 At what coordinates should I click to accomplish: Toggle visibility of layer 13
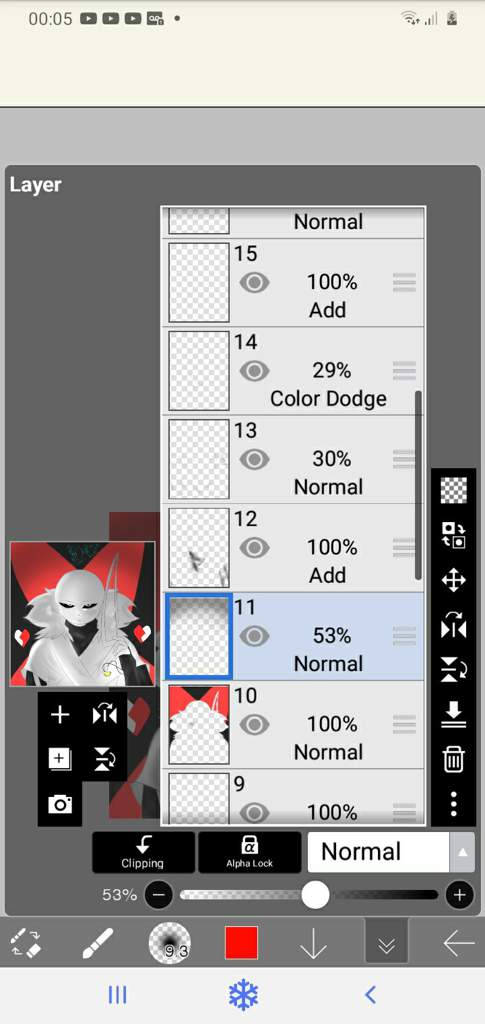pyautogui.click(x=255, y=460)
